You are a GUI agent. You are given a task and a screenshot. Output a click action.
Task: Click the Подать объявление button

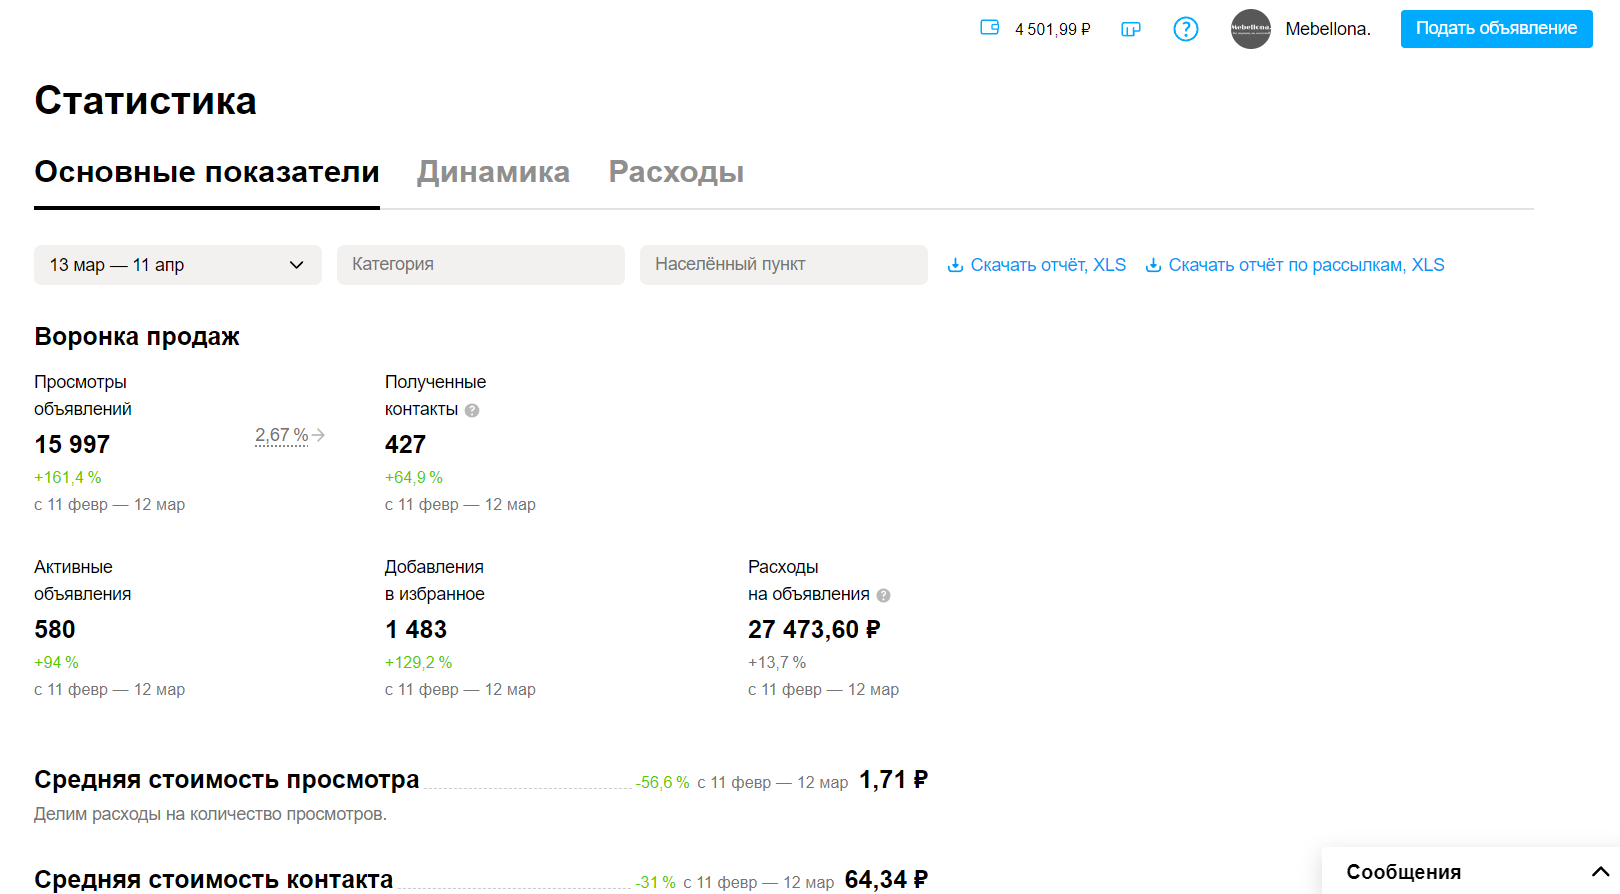pyautogui.click(x=1496, y=29)
